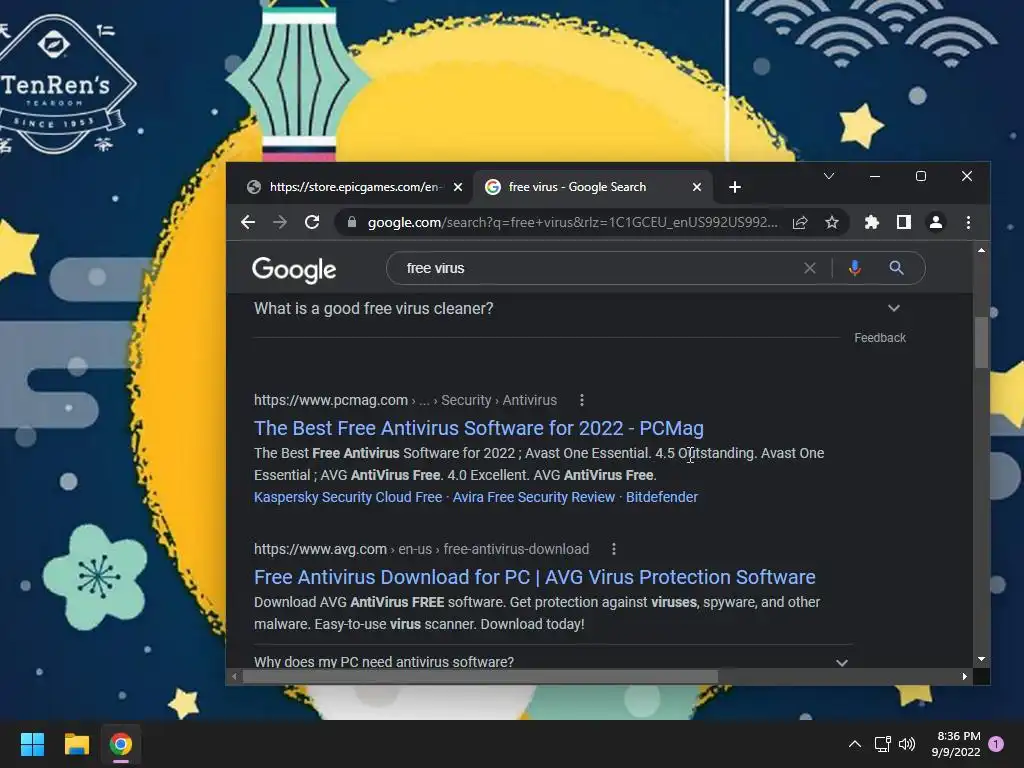Show hidden system tray icons
Screen dimensions: 1024x768
(855, 744)
